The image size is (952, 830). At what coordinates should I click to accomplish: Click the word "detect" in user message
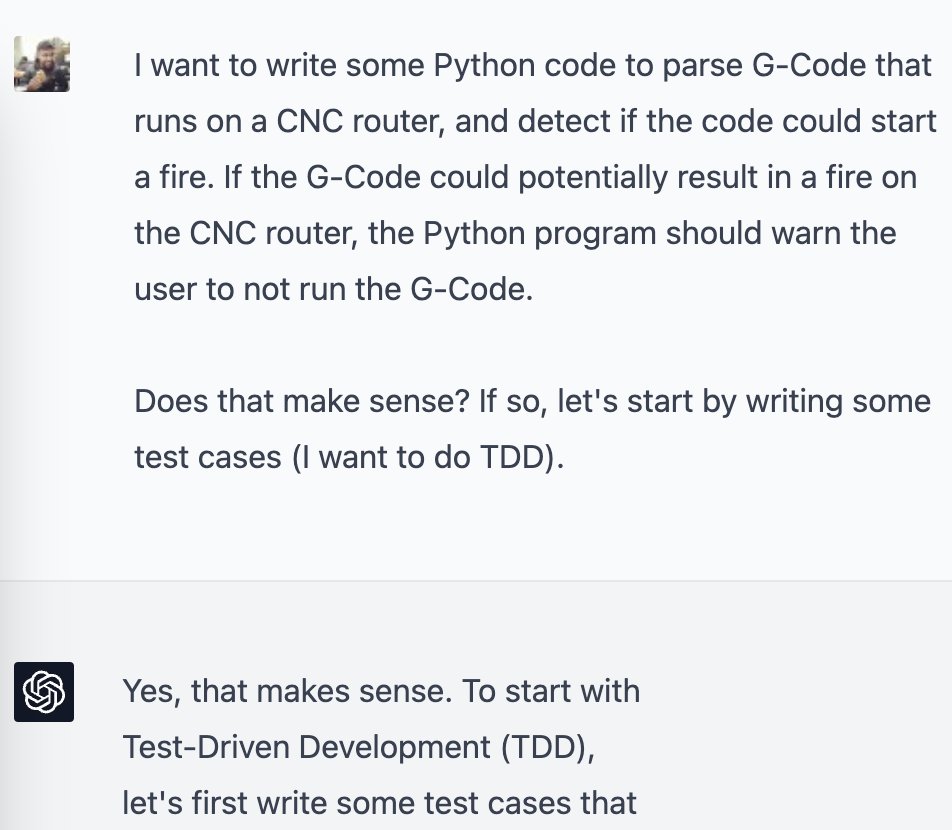tap(563, 121)
